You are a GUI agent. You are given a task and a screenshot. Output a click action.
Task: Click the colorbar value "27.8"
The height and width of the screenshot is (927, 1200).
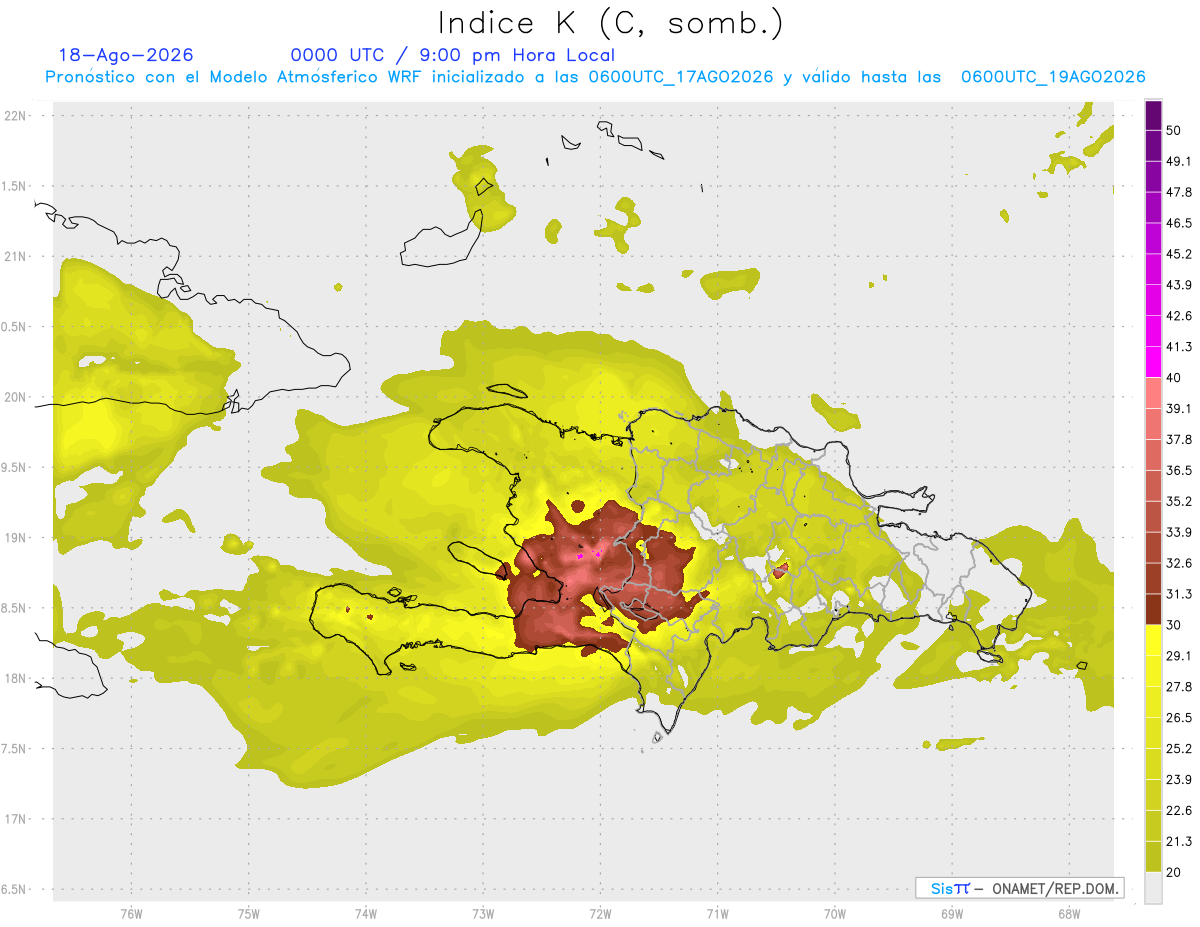point(1178,687)
